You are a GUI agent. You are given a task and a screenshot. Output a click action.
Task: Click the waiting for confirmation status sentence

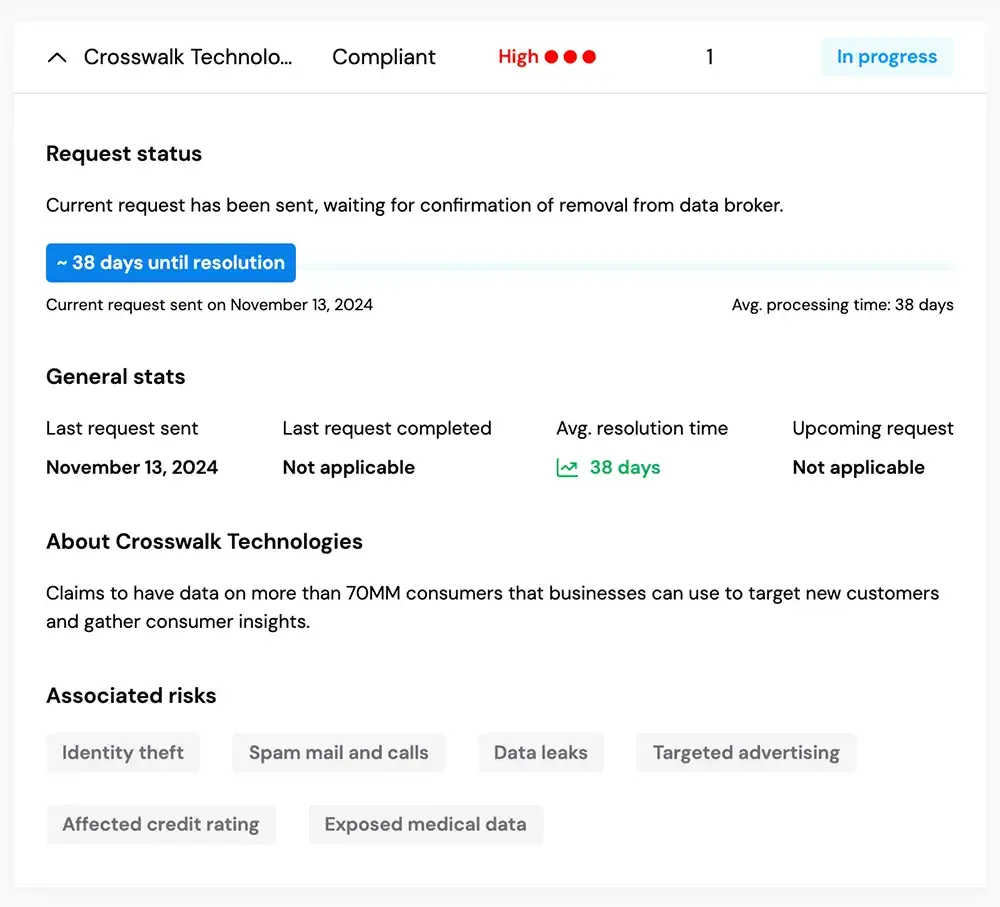[415, 205]
